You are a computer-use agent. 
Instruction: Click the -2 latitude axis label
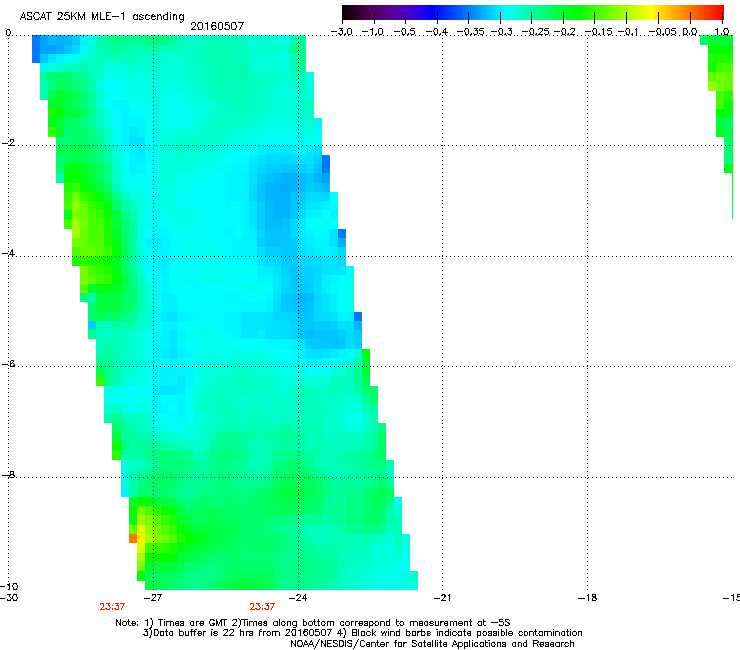[8, 143]
